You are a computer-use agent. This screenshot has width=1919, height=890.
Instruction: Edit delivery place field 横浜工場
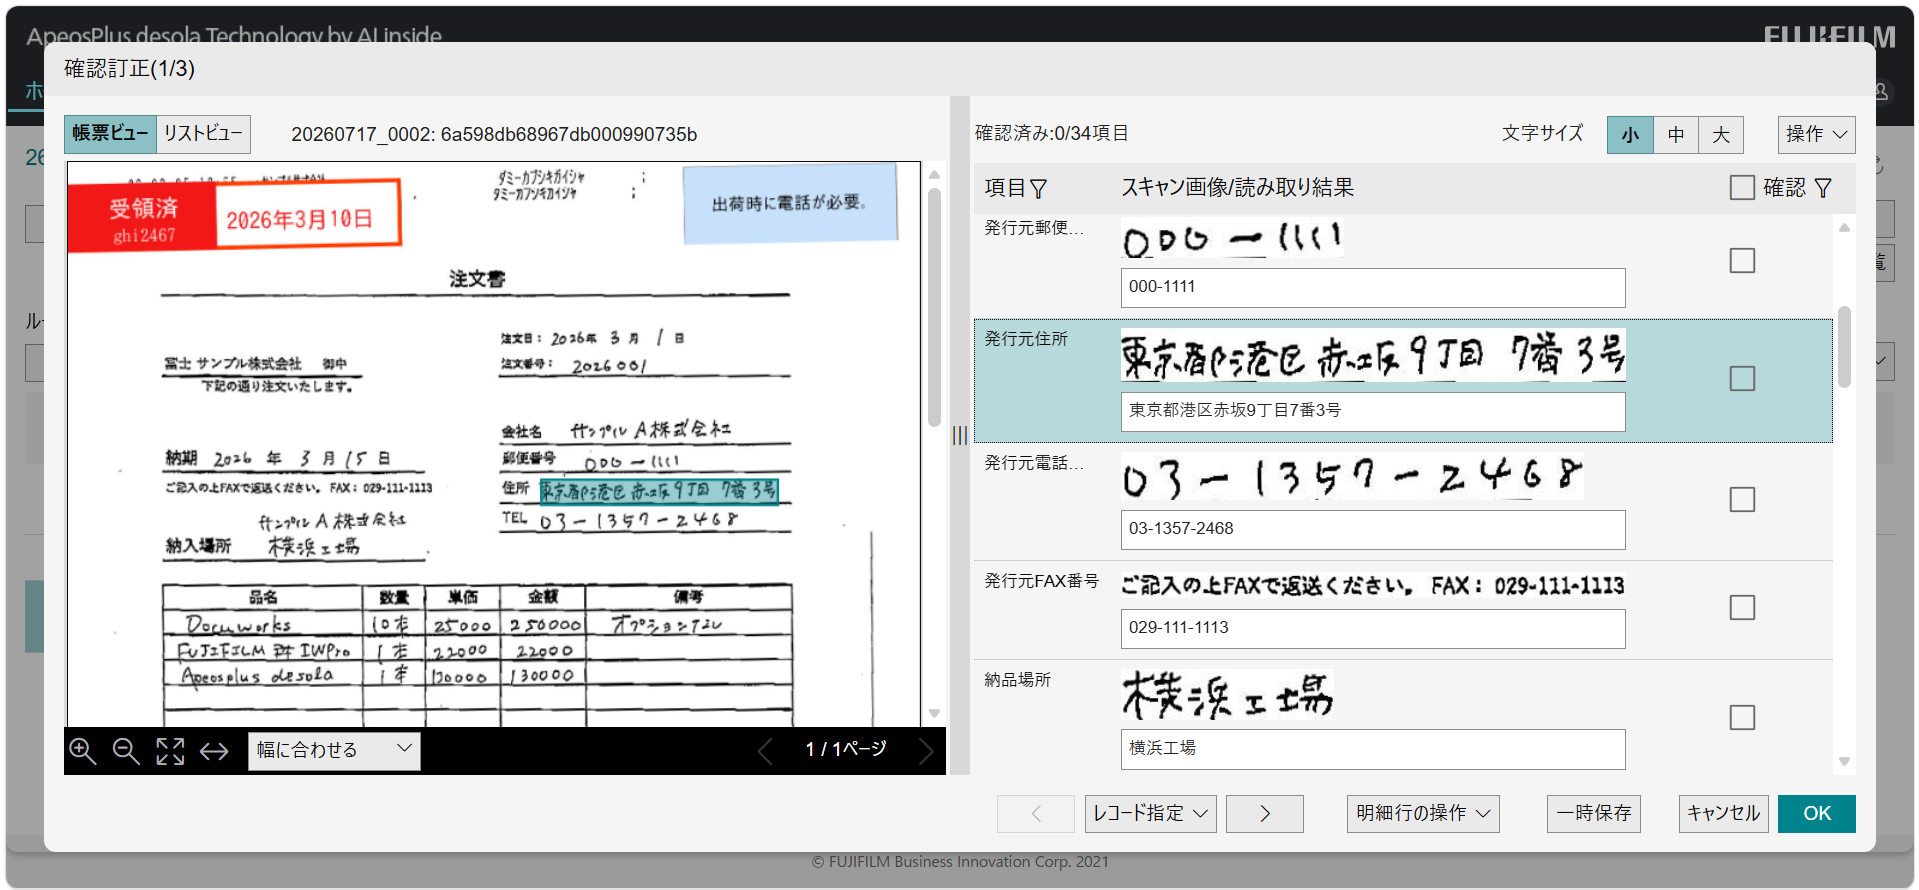(x=1373, y=749)
